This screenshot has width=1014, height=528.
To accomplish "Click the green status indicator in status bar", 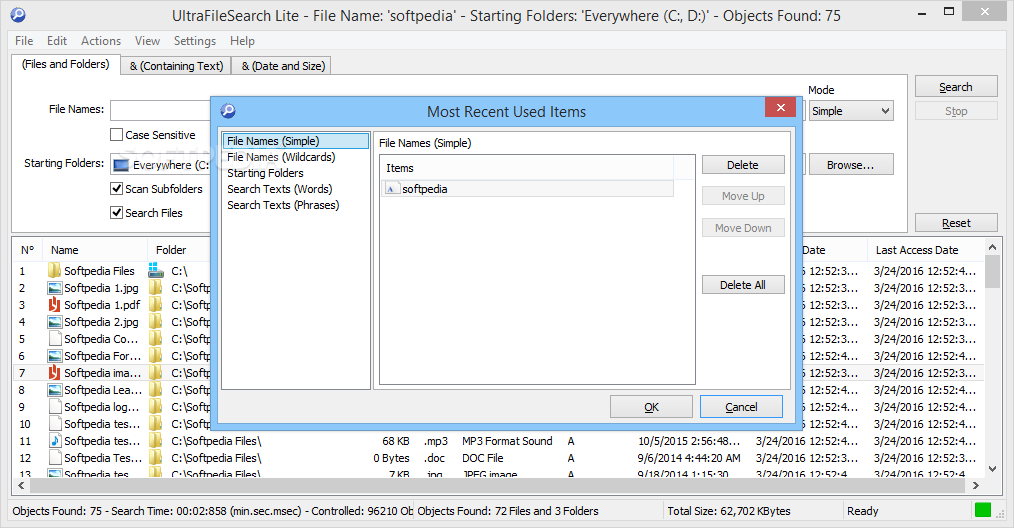I will point(982,510).
